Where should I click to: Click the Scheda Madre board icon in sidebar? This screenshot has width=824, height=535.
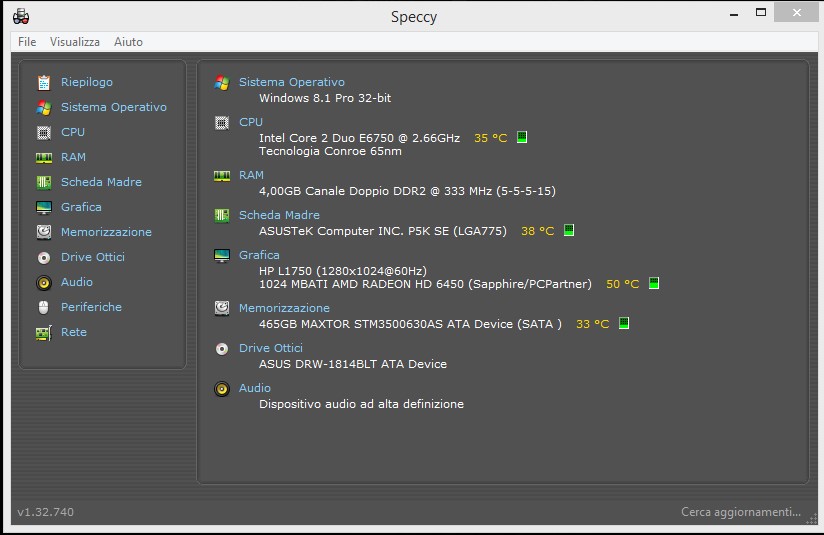click(x=44, y=182)
